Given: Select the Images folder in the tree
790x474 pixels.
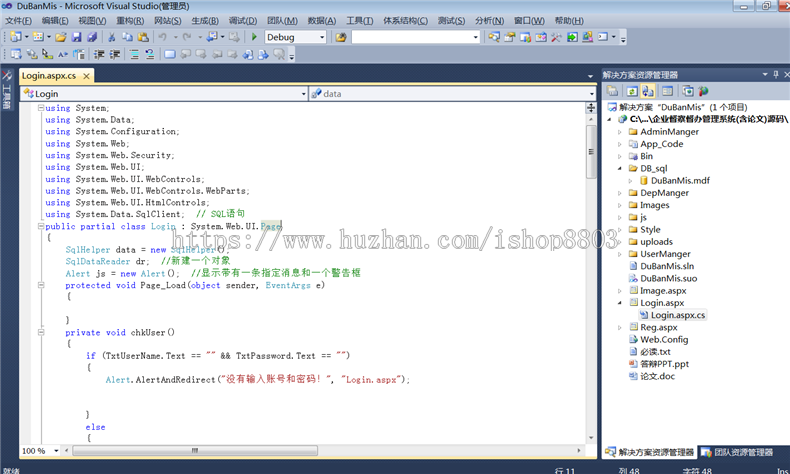Looking at the screenshot, I should click(x=654, y=205).
